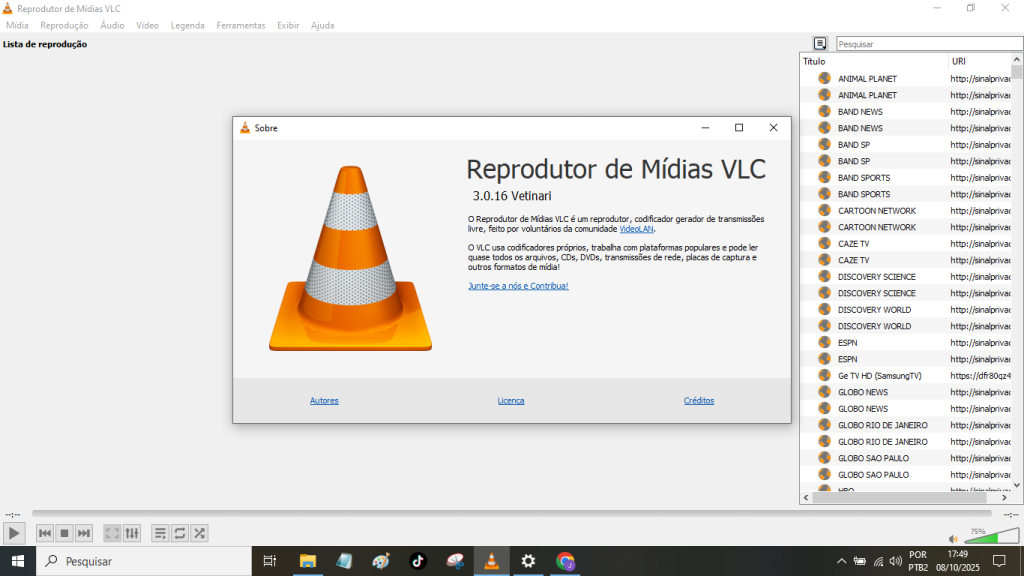Open the Ajuda menu
Image resolution: width=1024 pixels, height=576 pixels.
coord(323,25)
